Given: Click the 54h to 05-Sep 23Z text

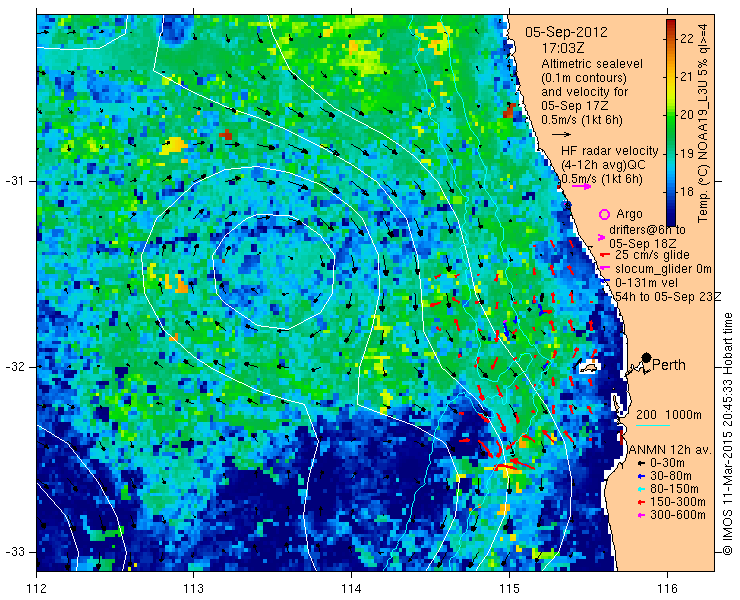Looking at the screenshot, I should pos(668,296).
